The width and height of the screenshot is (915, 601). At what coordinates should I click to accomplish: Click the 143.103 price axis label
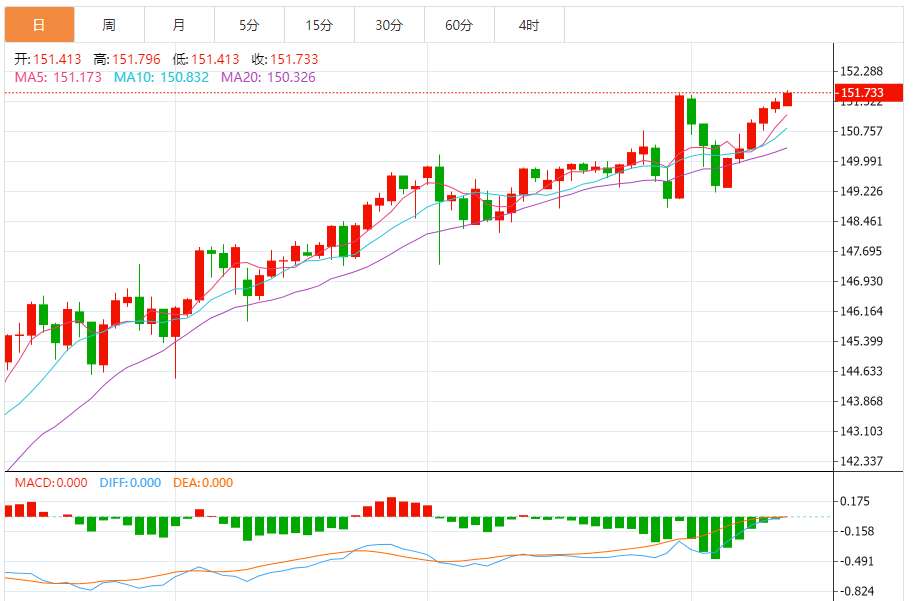(861, 431)
